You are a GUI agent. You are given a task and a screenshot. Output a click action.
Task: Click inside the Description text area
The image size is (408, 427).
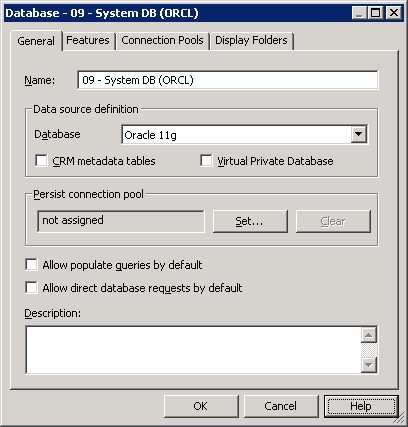193,350
